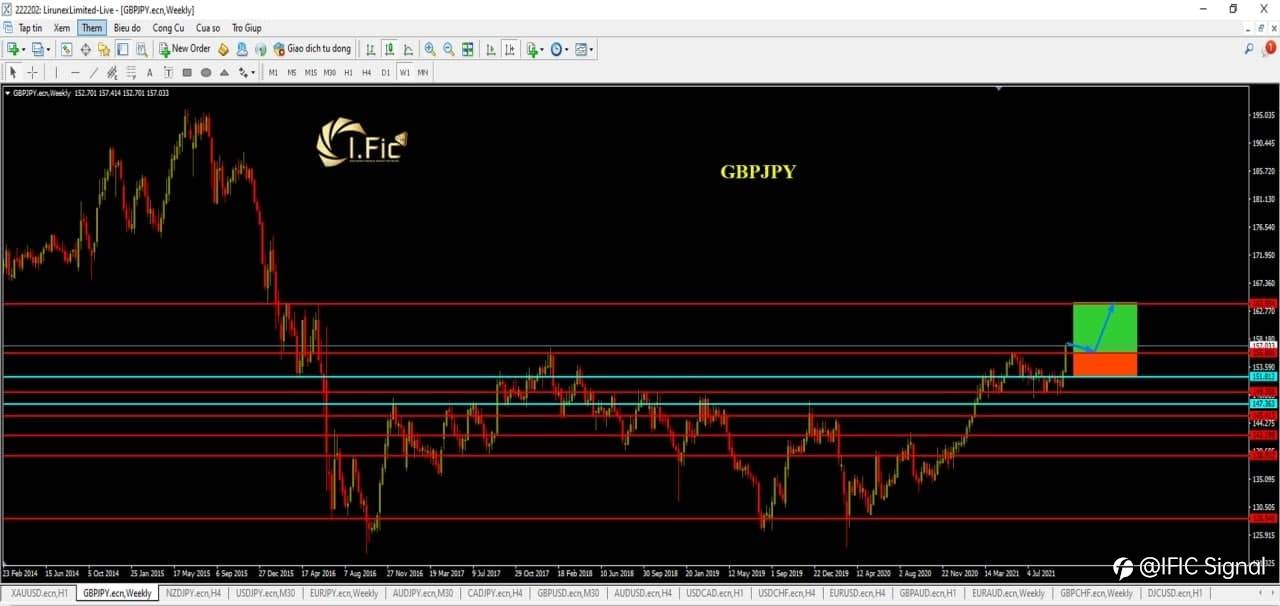The image size is (1280, 606).
Task: Open the Them menu
Action: [92, 28]
